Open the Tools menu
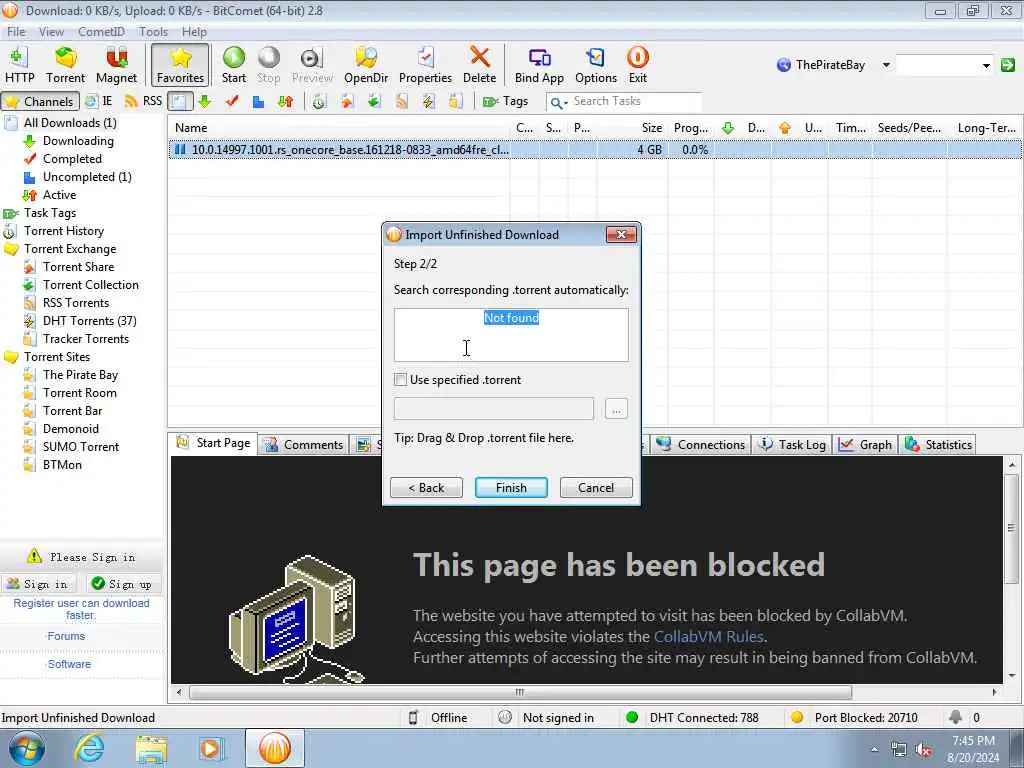Screen dimensions: 1024x768 coord(153,31)
